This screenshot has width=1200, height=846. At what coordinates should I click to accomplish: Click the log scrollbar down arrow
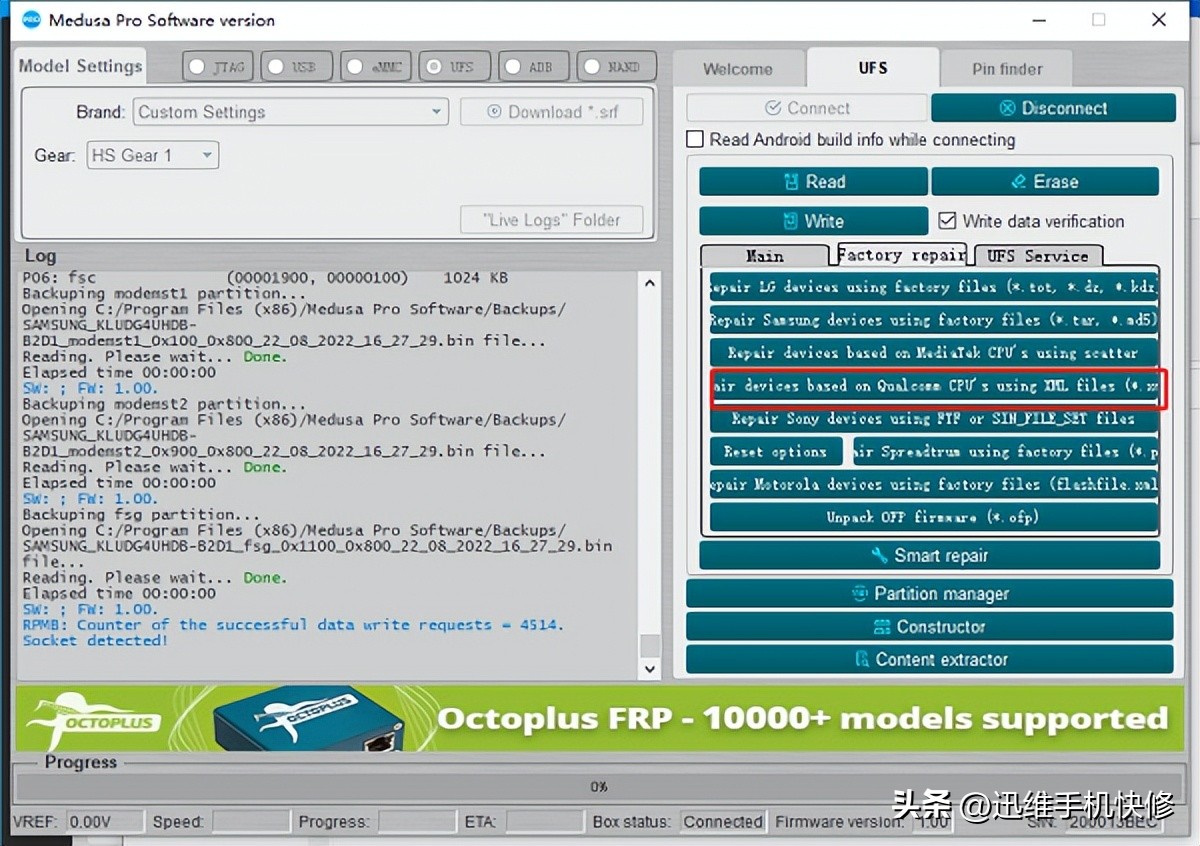click(x=650, y=668)
